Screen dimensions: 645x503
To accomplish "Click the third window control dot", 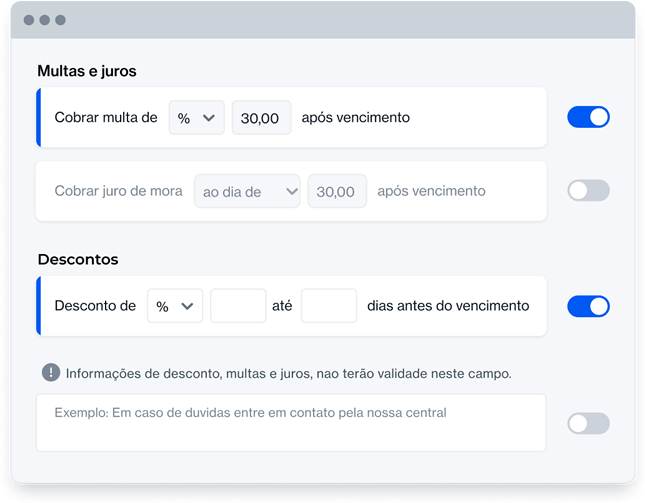I will pyautogui.click(x=61, y=20).
